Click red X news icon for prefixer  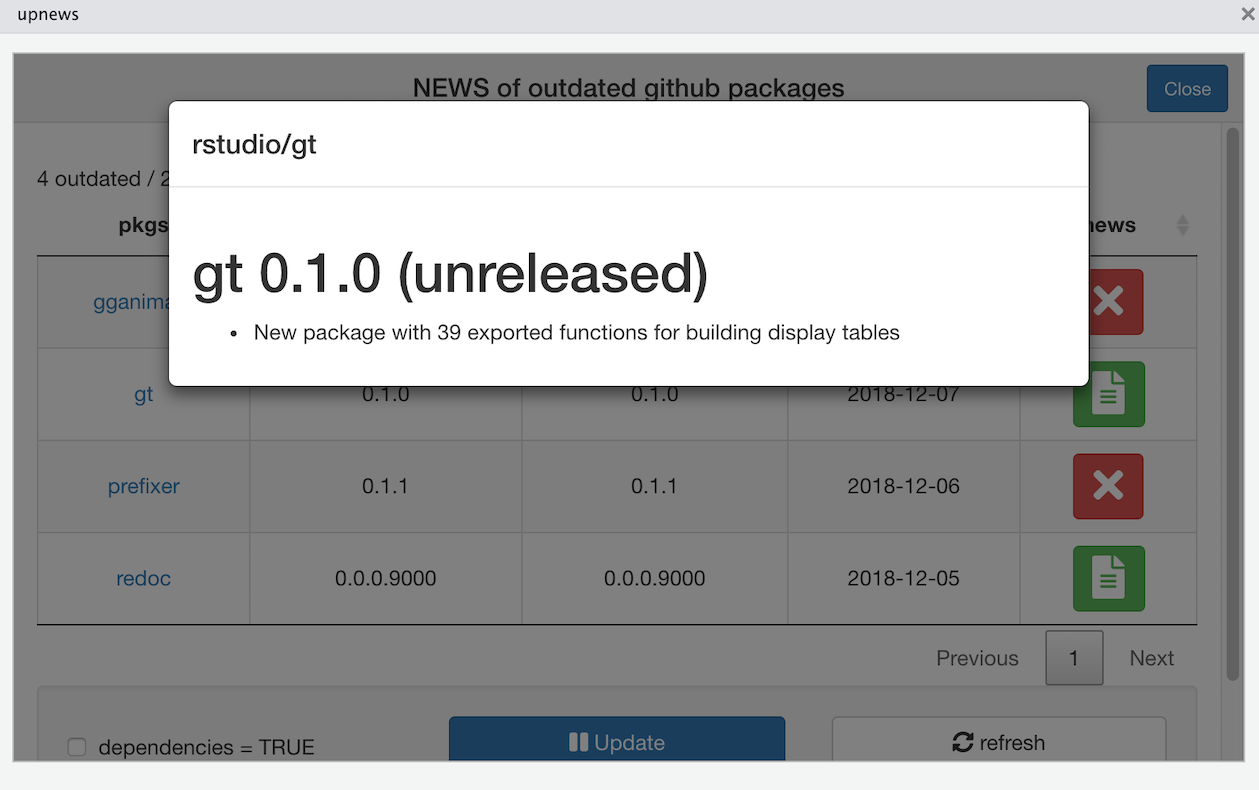[x=1108, y=486]
